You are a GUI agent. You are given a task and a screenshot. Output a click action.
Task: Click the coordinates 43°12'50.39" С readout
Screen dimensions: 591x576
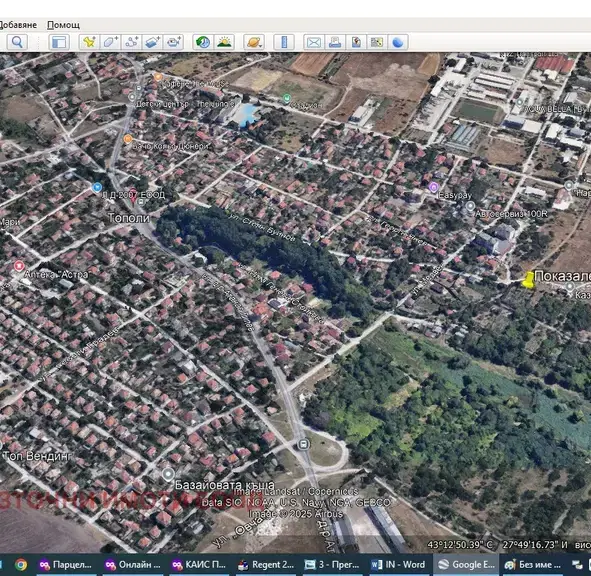[460, 545]
